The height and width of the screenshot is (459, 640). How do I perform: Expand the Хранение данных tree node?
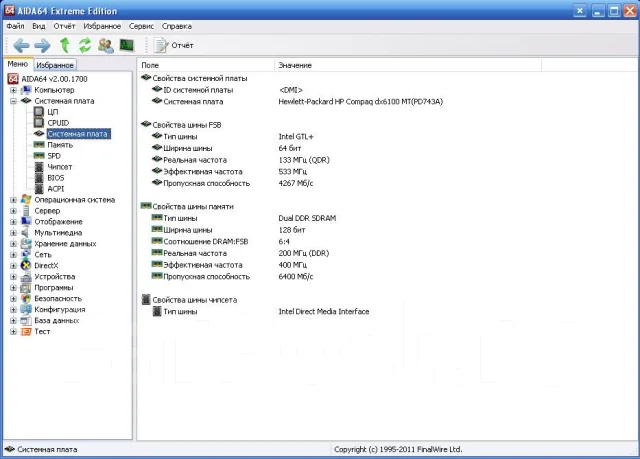click(x=13, y=244)
